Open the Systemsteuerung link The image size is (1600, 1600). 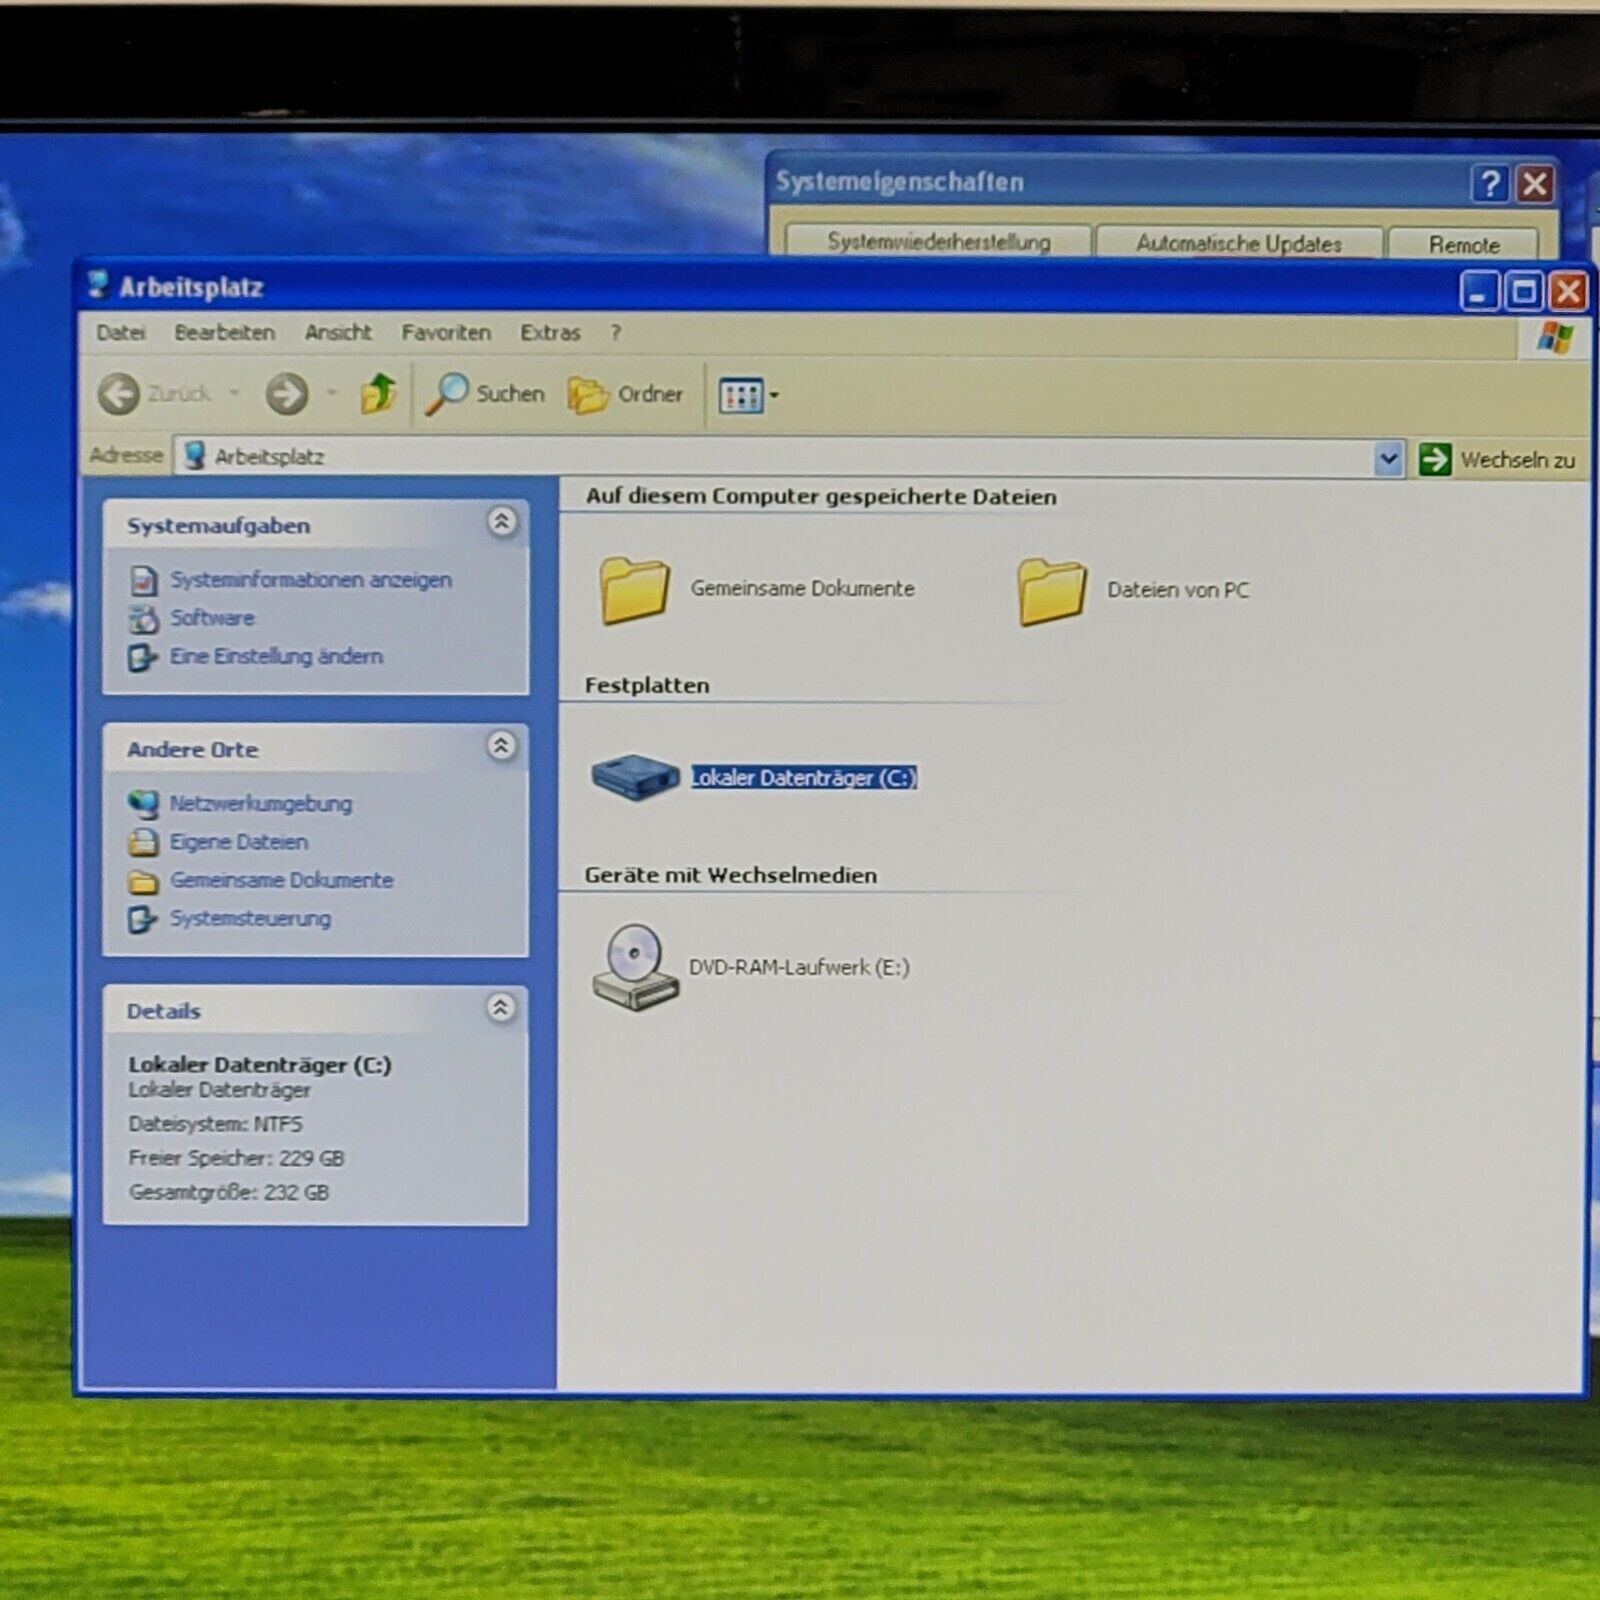(x=250, y=918)
